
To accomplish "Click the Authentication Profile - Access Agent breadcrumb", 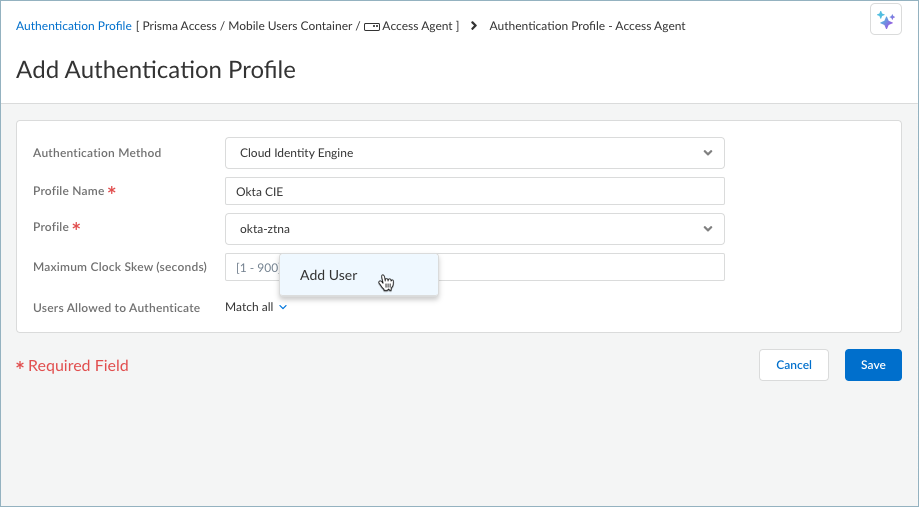I will click(587, 26).
